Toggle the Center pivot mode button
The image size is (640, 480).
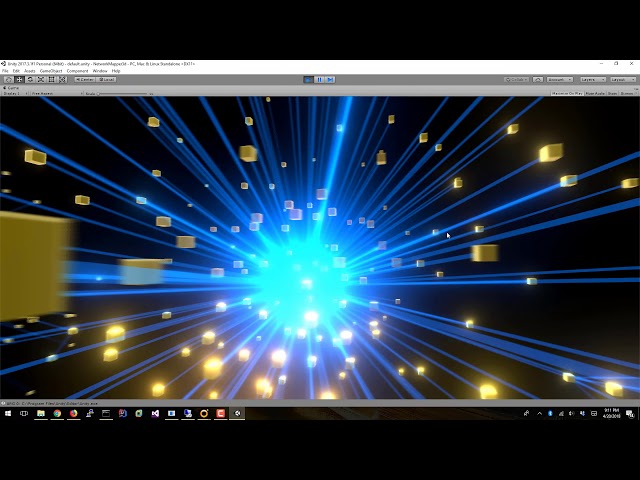click(x=85, y=80)
